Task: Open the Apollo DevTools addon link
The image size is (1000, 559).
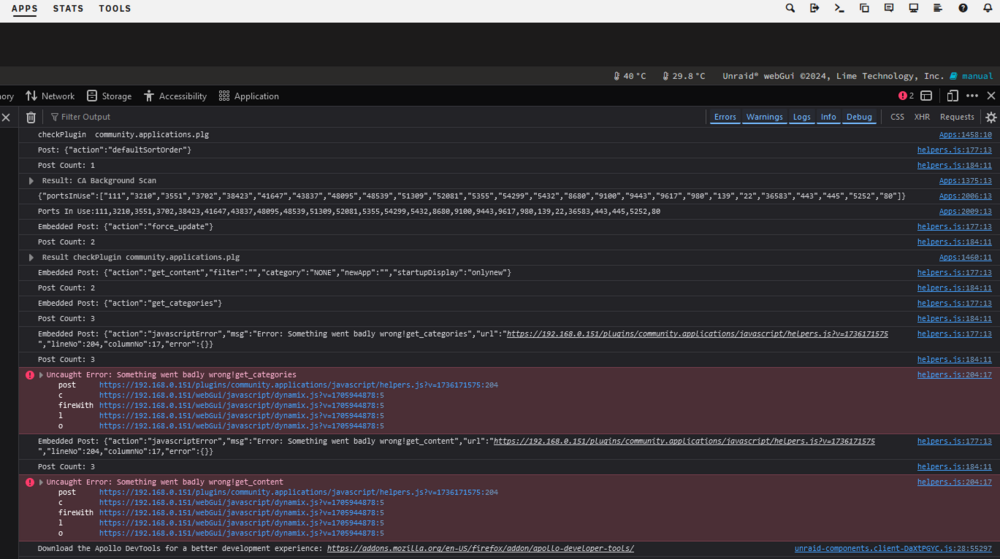Action: 480,548
